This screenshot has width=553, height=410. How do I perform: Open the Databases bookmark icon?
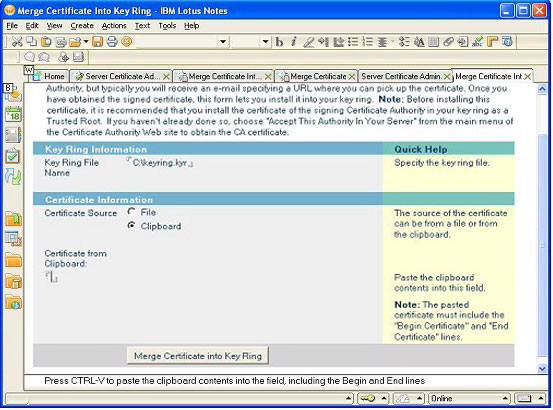[13, 239]
